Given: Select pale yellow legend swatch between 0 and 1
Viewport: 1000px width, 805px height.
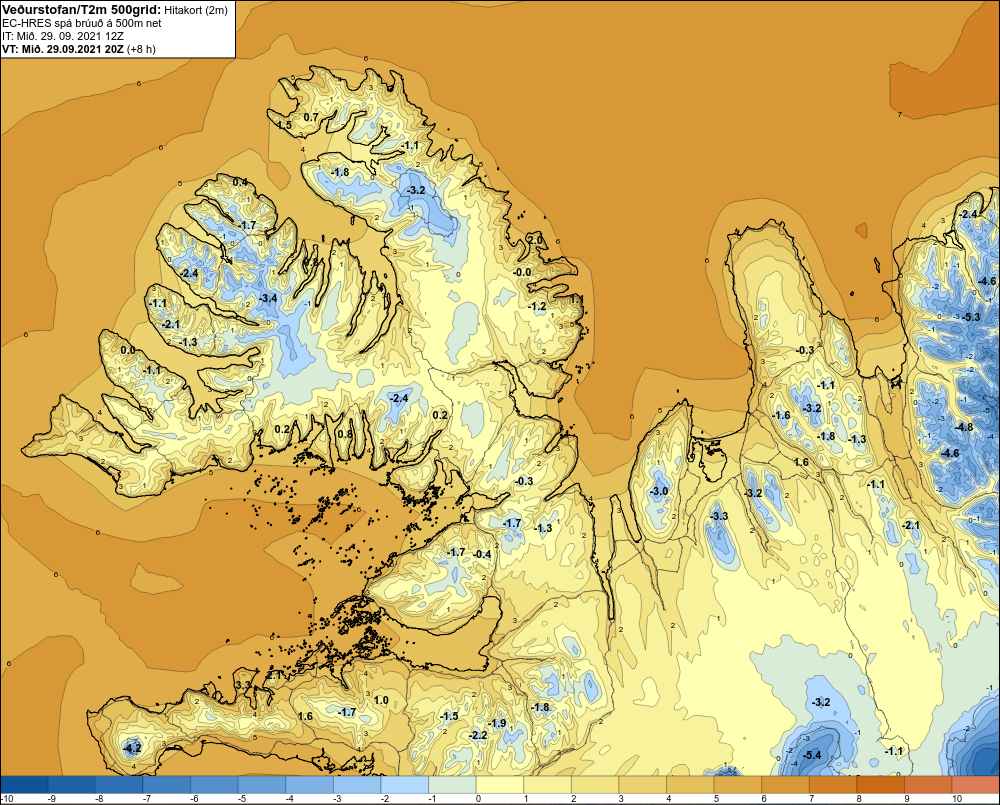Looking at the screenshot, I should pos(500,785).
